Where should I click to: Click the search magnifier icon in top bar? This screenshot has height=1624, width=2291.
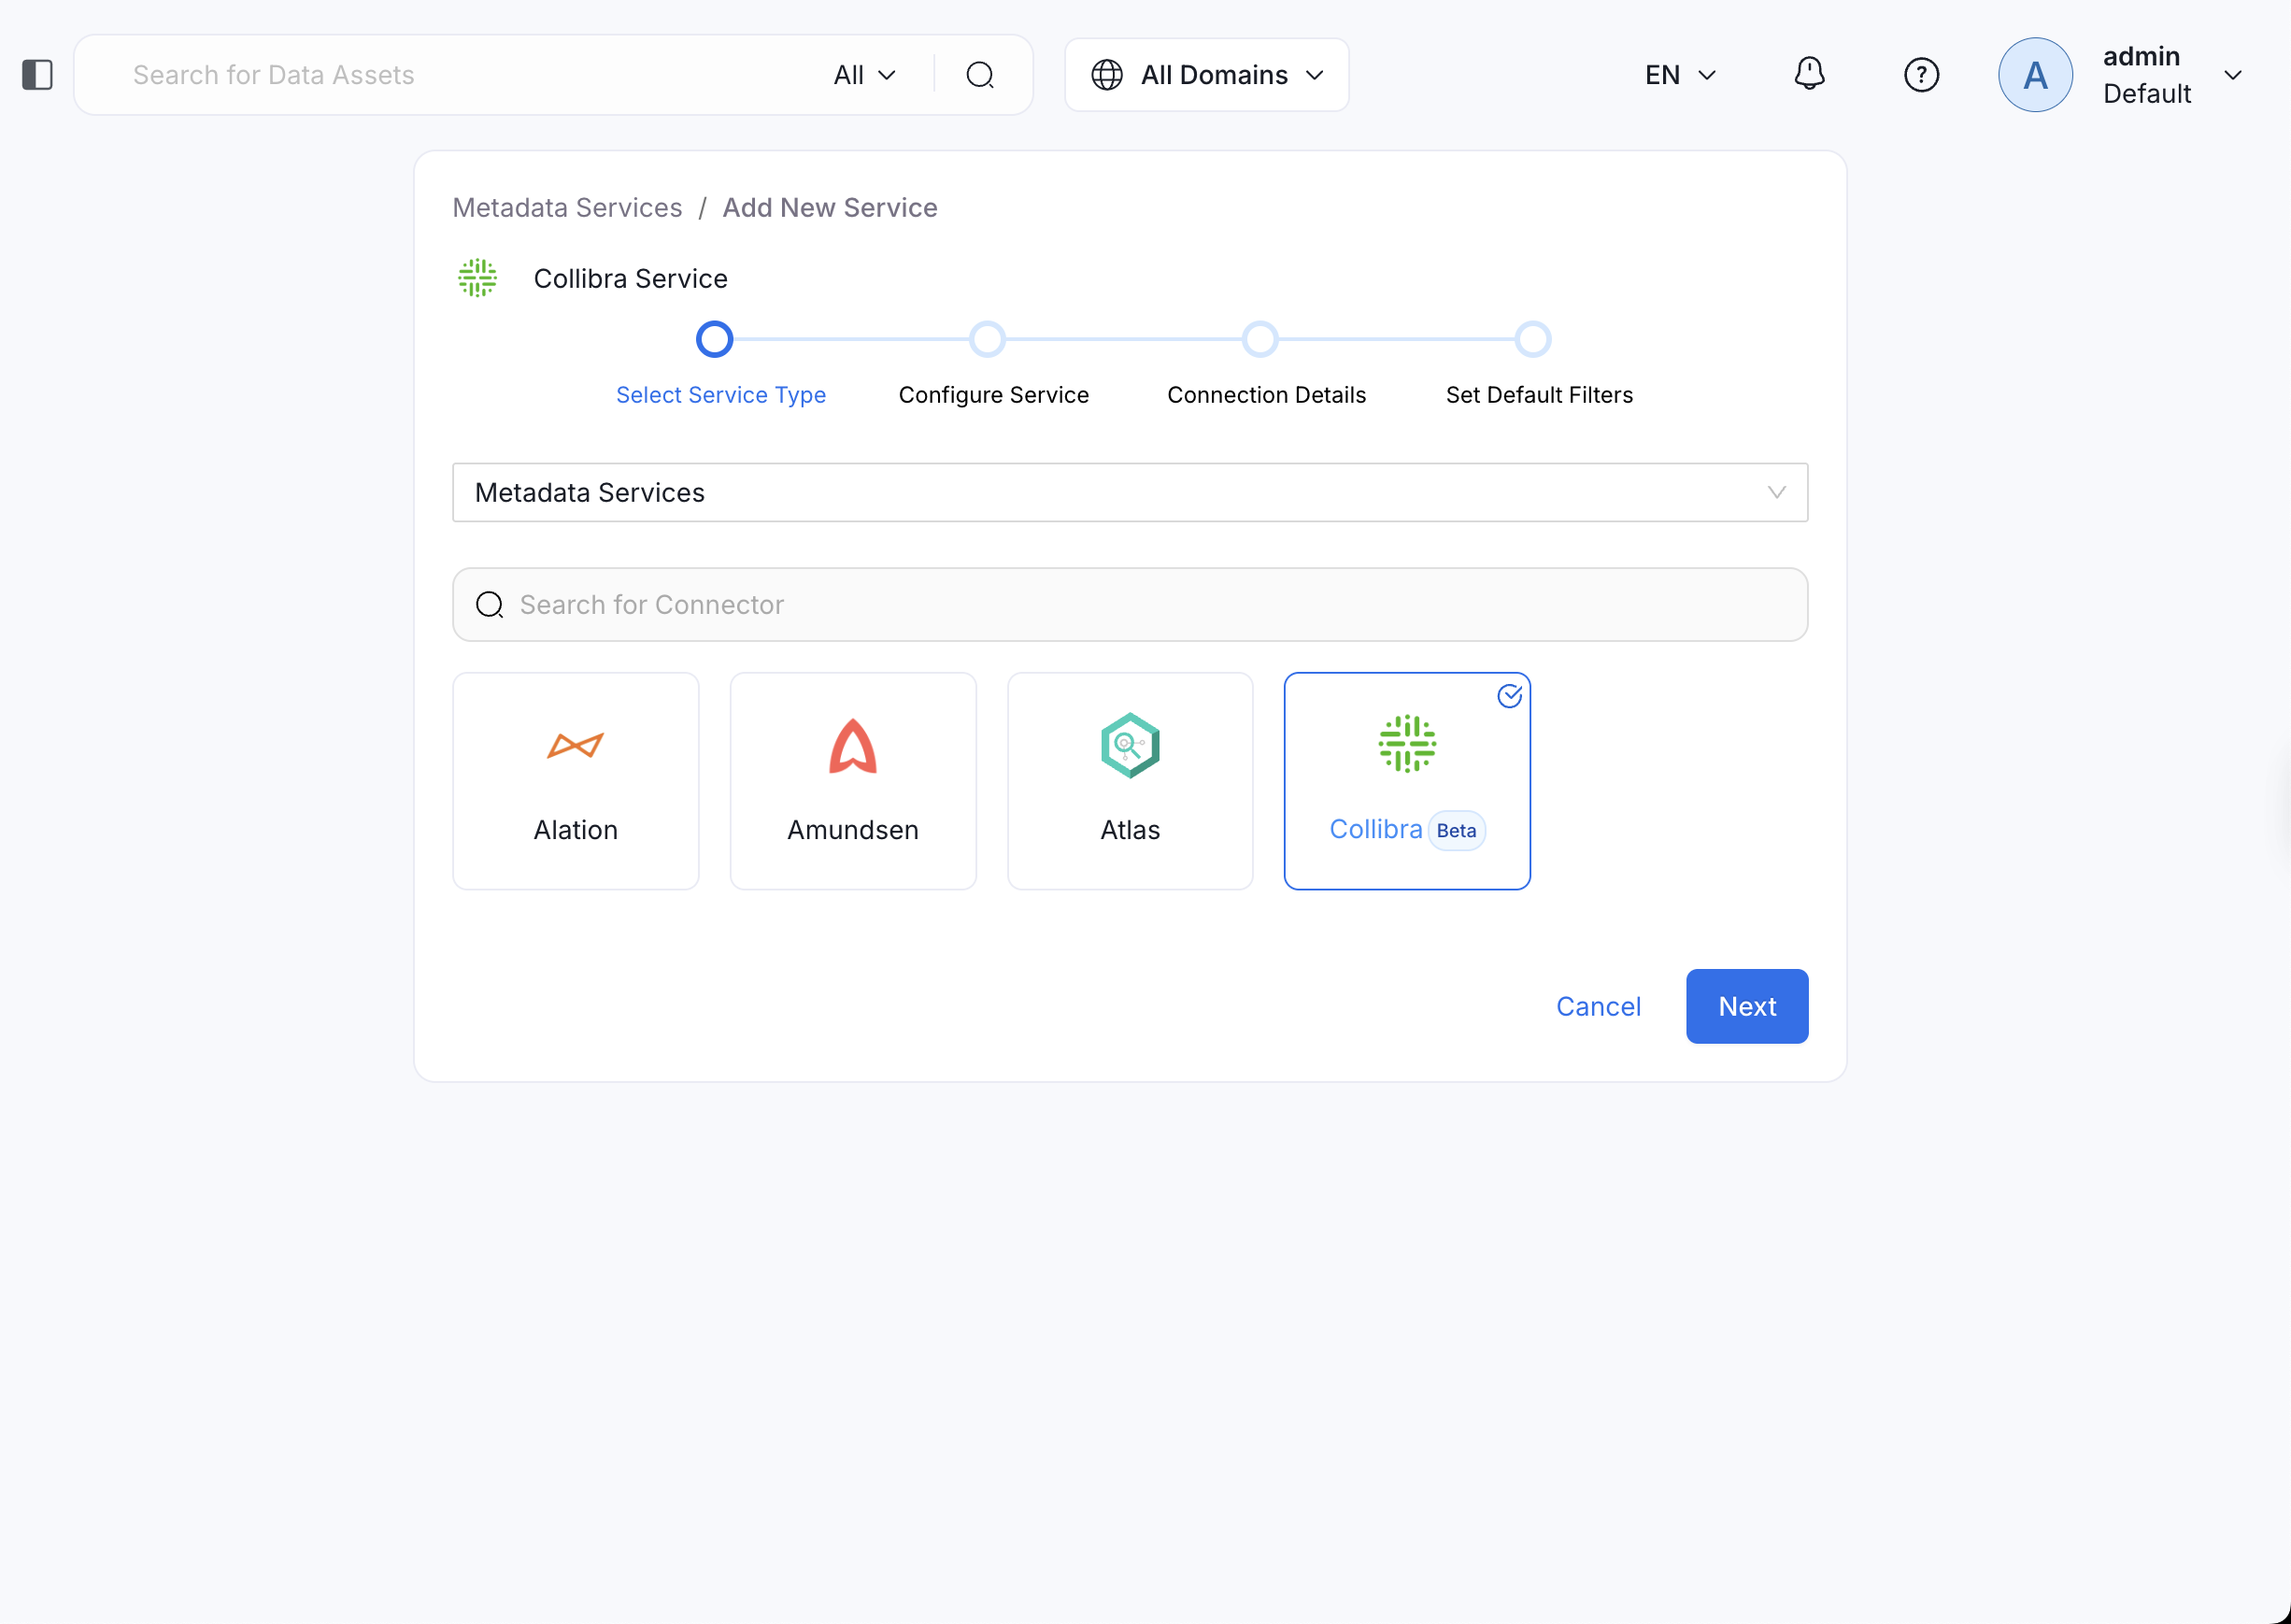tap(980, 75)
